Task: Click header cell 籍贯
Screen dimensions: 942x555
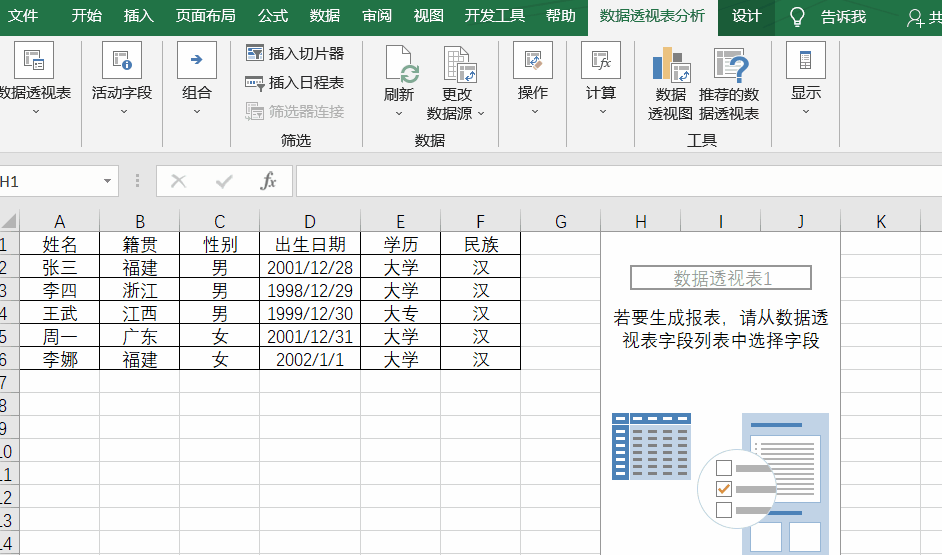Action: pos(139,244)
